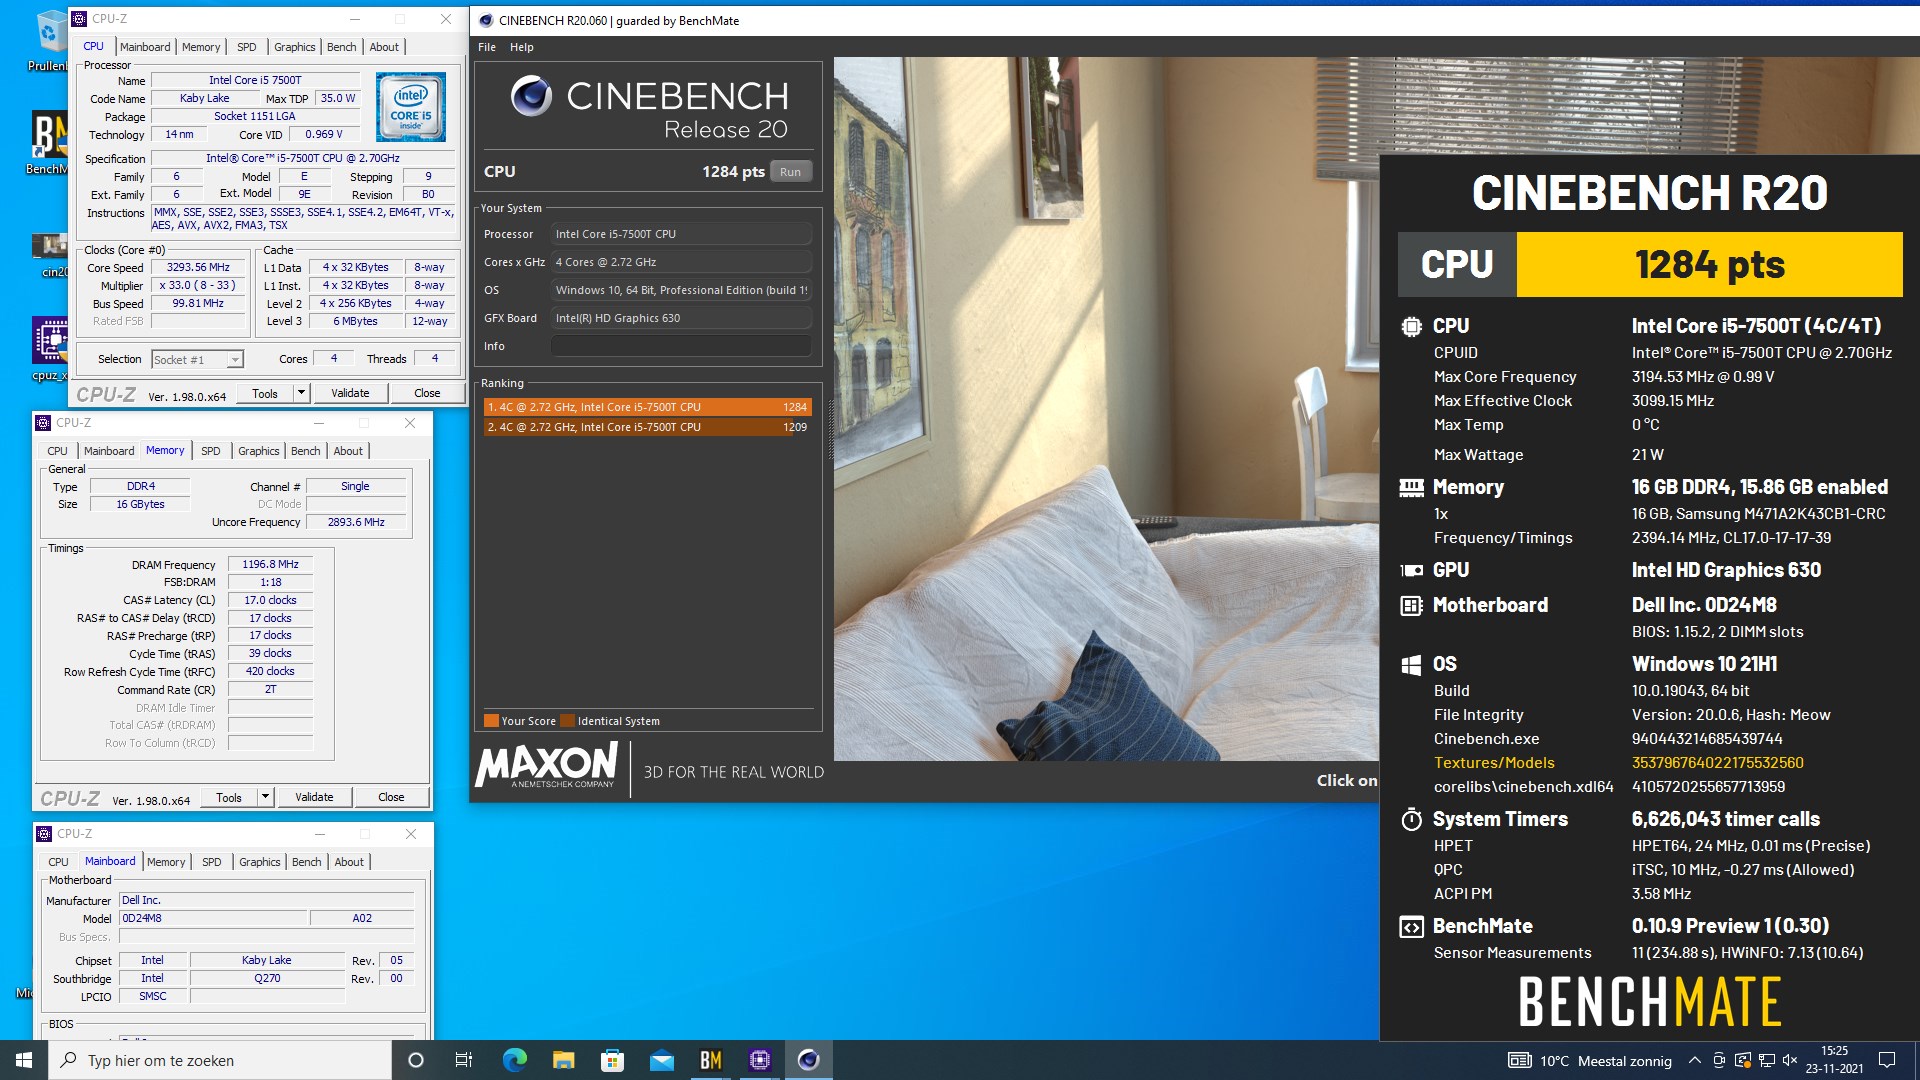Expand Tools dropdown arrow in top CPU-Z window
1920x1080 pixels.
coord(301,393)
